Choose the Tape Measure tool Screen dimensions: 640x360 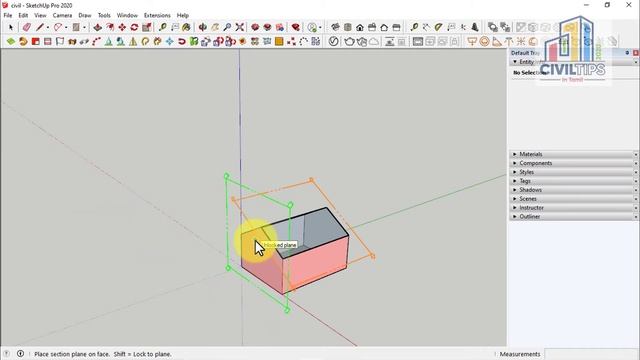(x=162, y=27)
